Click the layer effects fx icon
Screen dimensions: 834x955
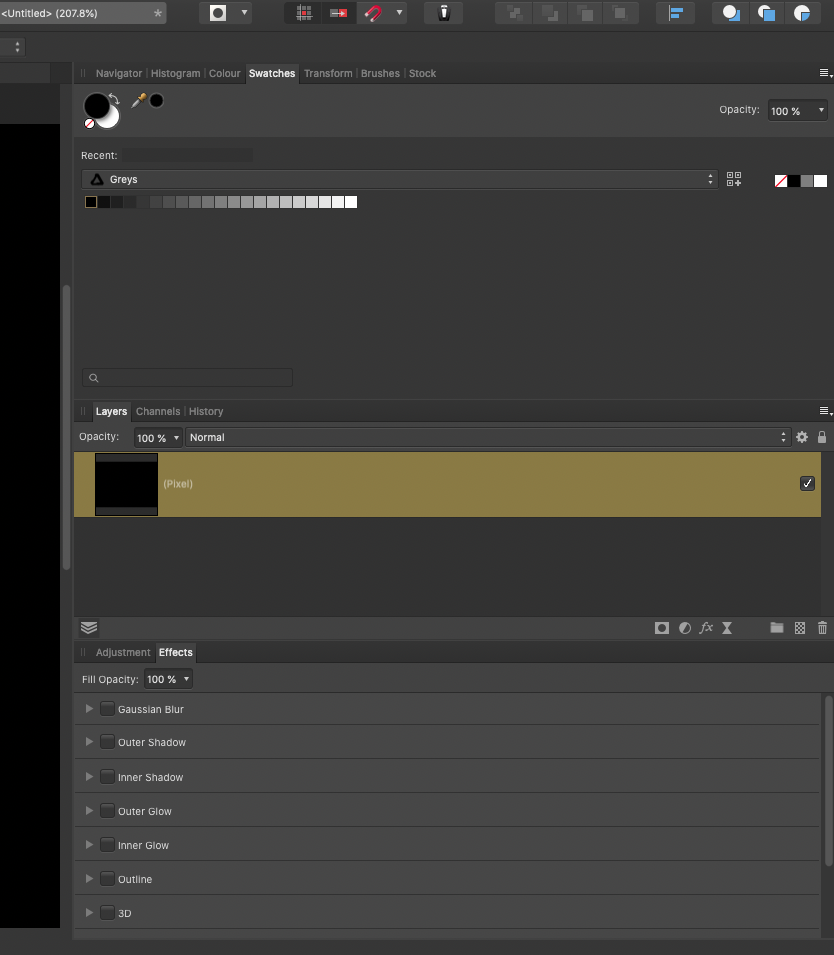point(706,628)
